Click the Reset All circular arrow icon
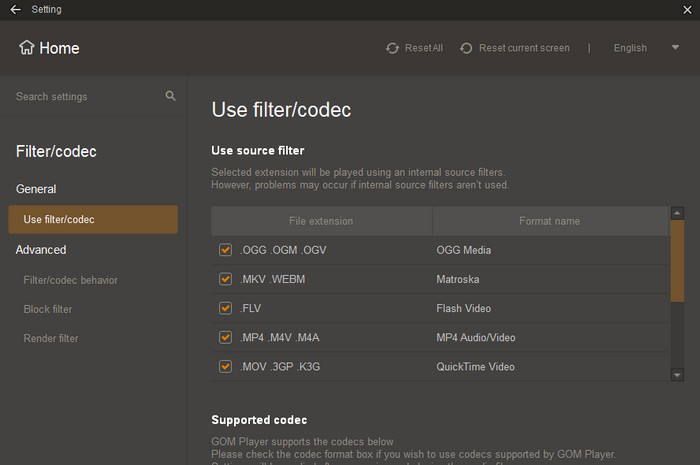The width and height of the screenshot is (700, 465). coord(392,48)
